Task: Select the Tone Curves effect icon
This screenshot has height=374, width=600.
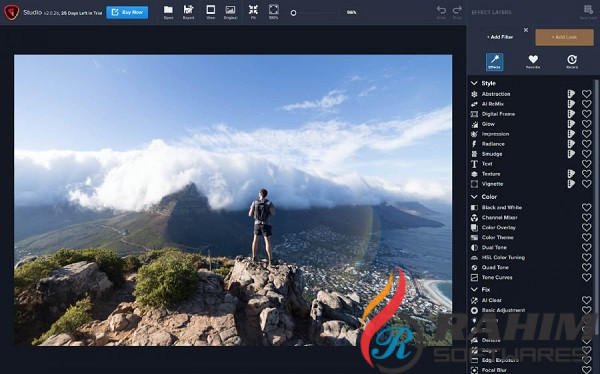Action: click(474, 277)
